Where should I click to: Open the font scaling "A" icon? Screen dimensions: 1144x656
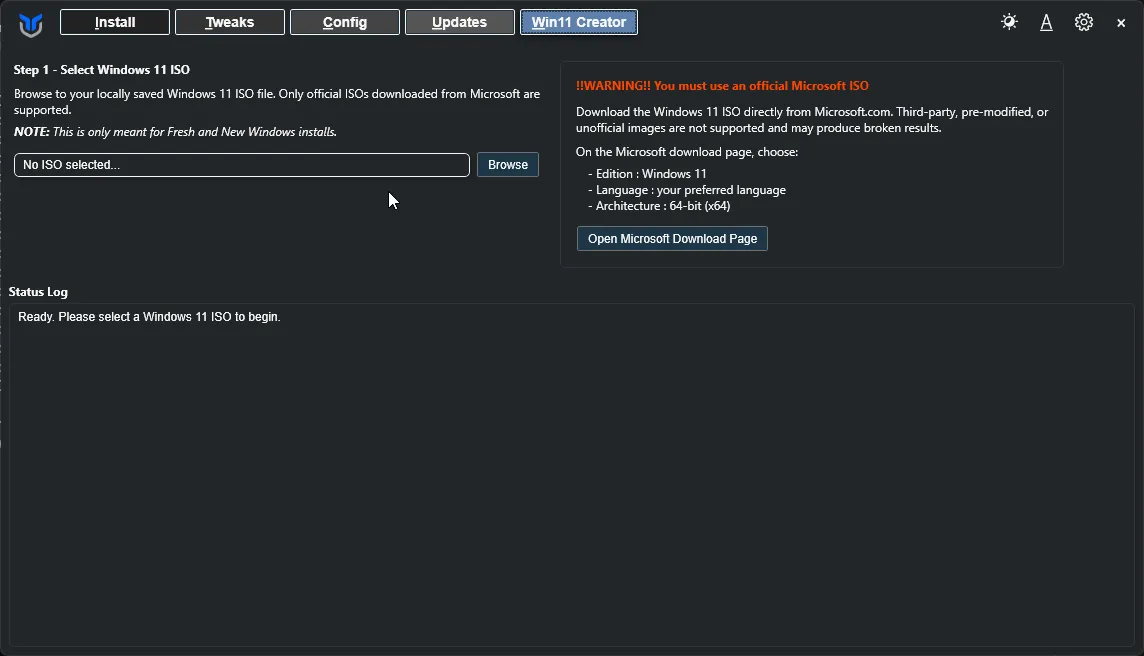click(1046, 23)
